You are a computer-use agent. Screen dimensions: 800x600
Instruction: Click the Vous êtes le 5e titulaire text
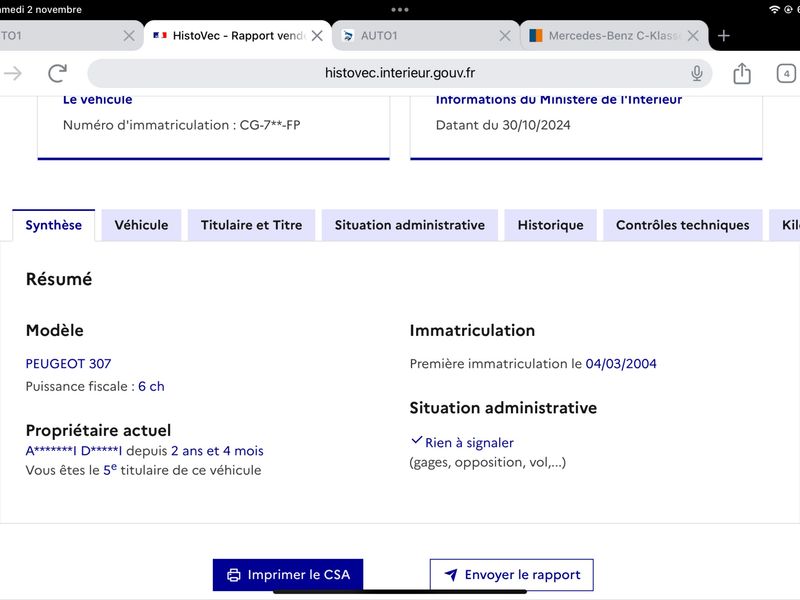(x=143, y=470)
